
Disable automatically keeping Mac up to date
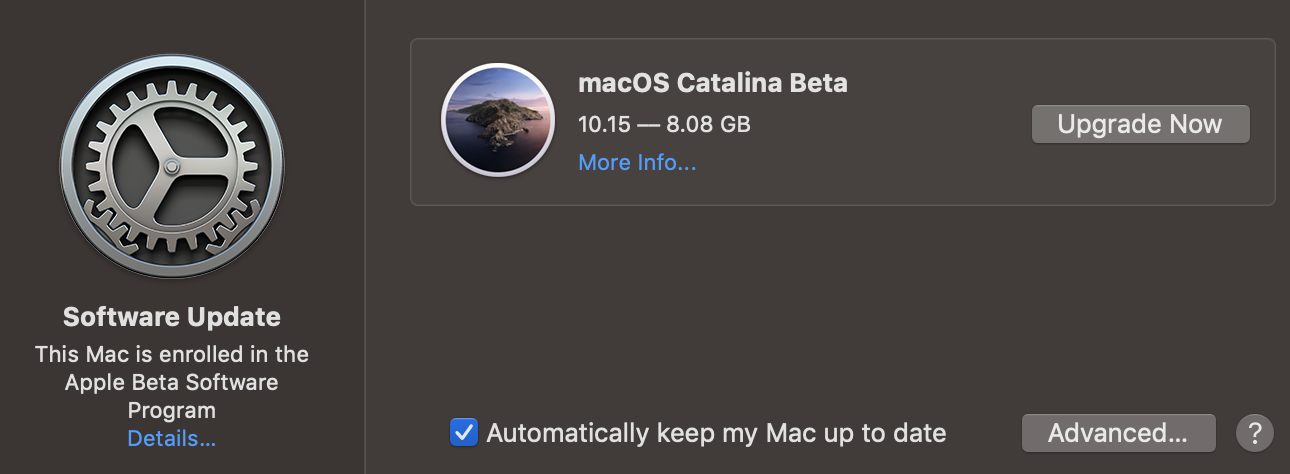(x=463, y=433)
